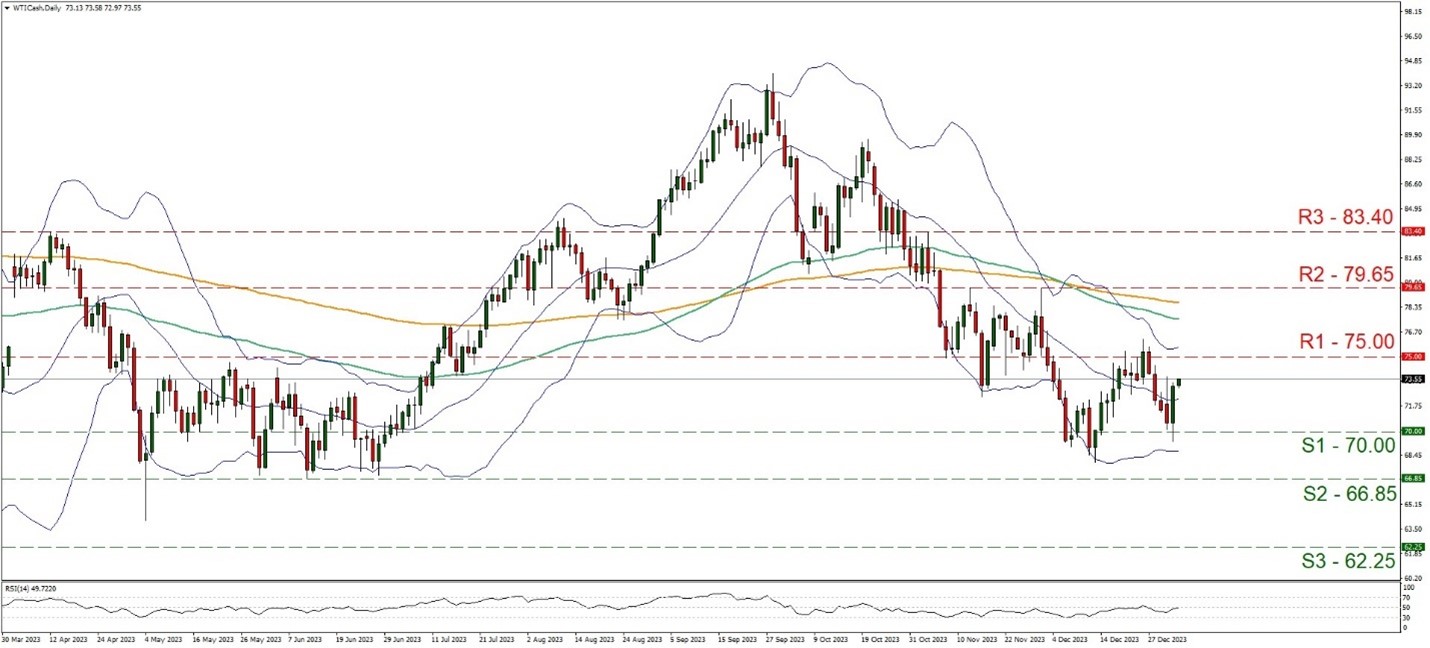Image resolution: width=1430 pixels, height=648 pixels.
Task: Click the red 75.00 price tag on axis
Action: pos(1412,356)
